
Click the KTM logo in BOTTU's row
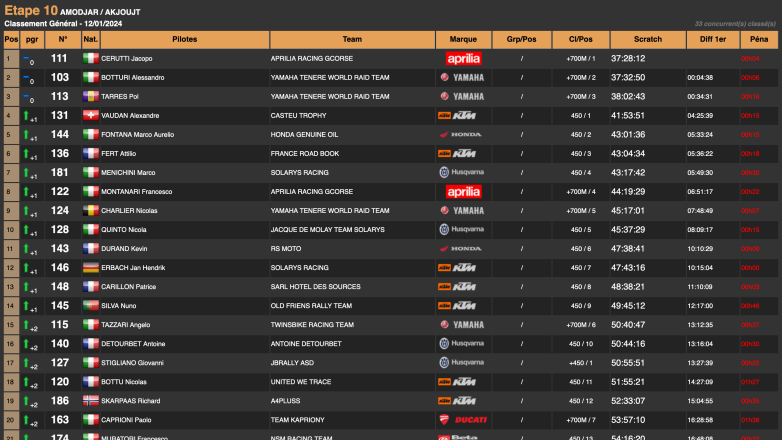(457, 382)
